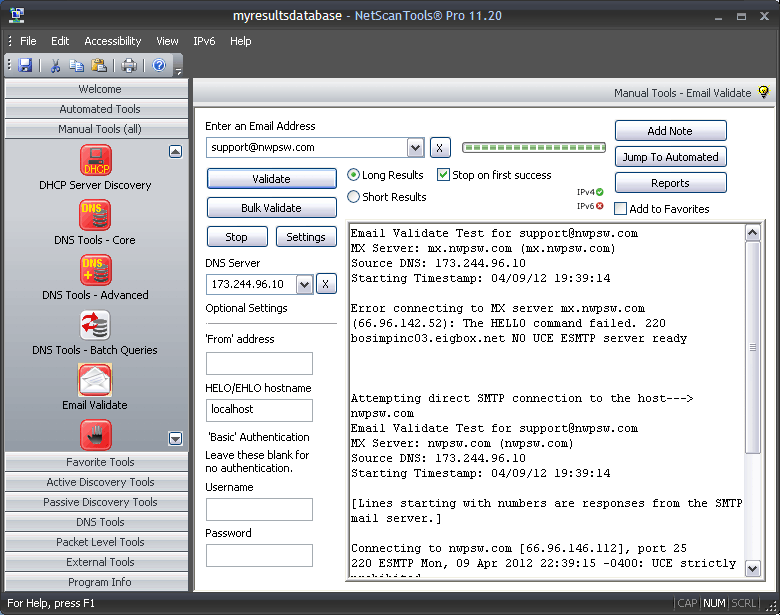The image size is (780, 615).
Task: Expand the Program Info section
Action: coord(97,581)
